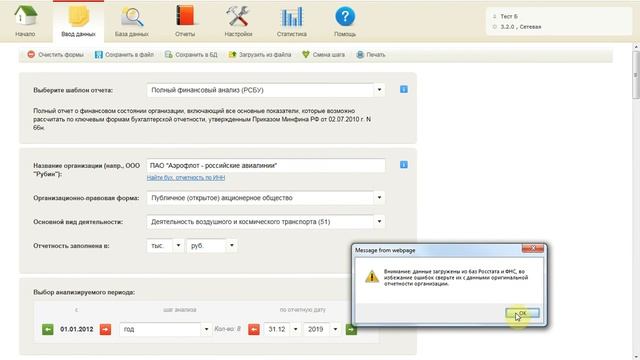Click the Тест Б user entry

pos(509,16)
